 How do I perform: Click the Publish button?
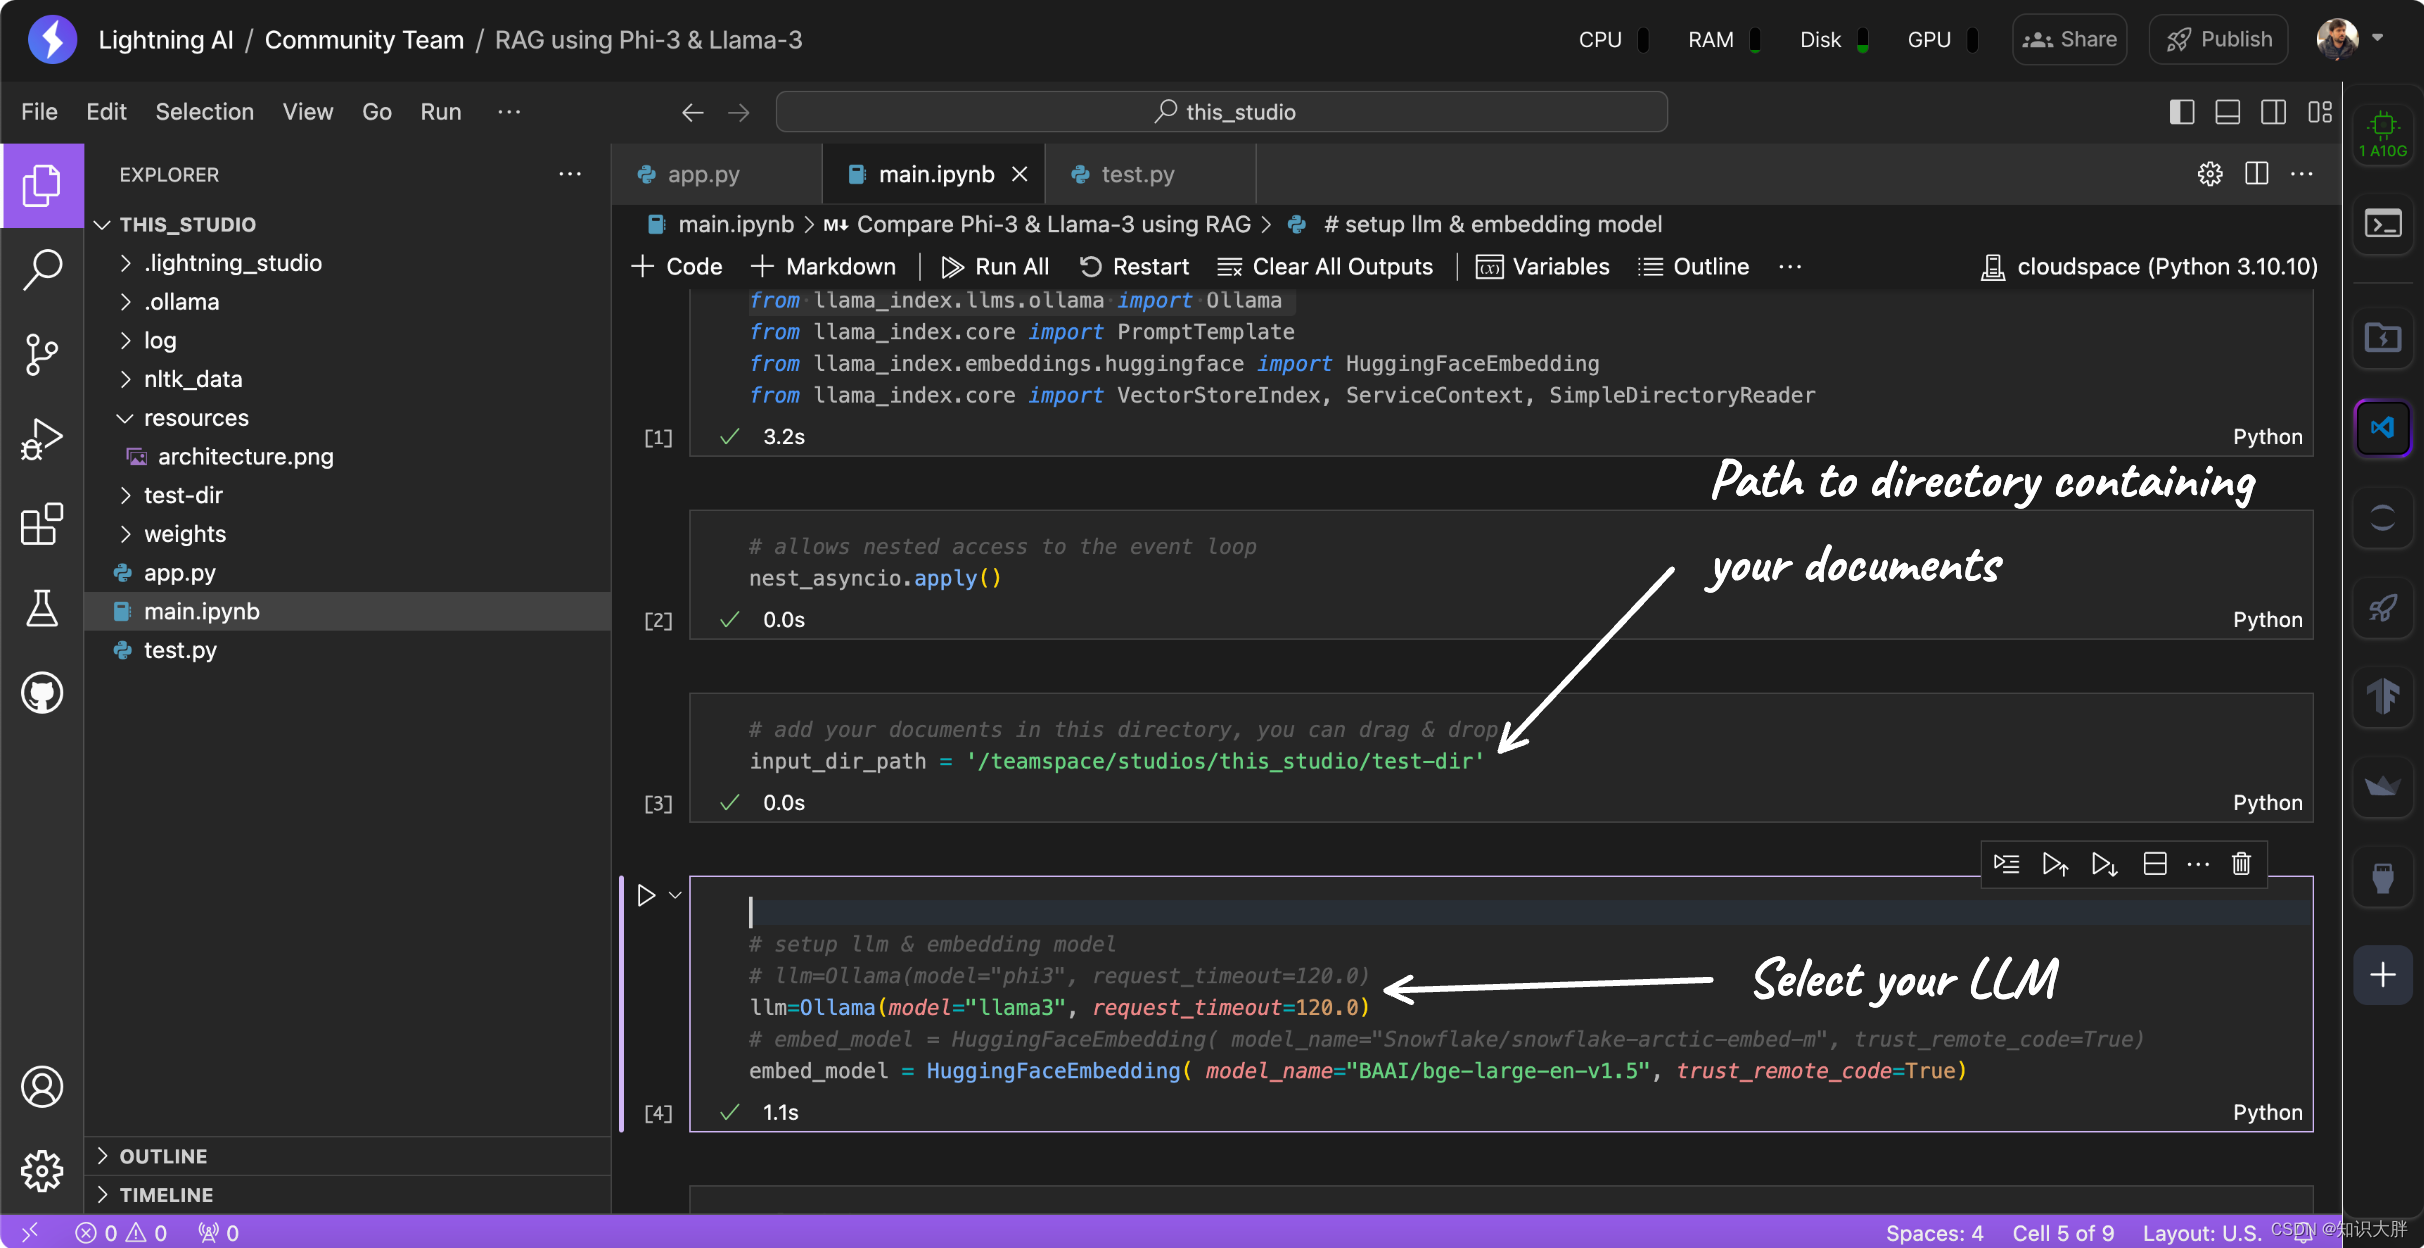point(2219,40)
